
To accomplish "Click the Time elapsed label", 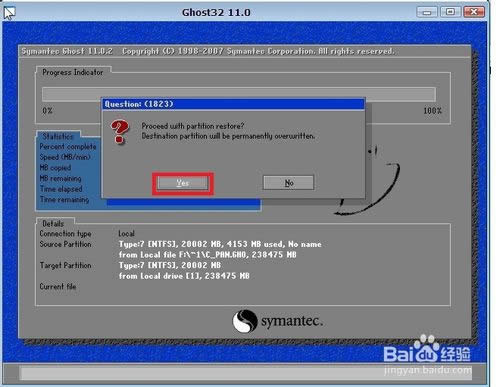I will pos(61,189).
